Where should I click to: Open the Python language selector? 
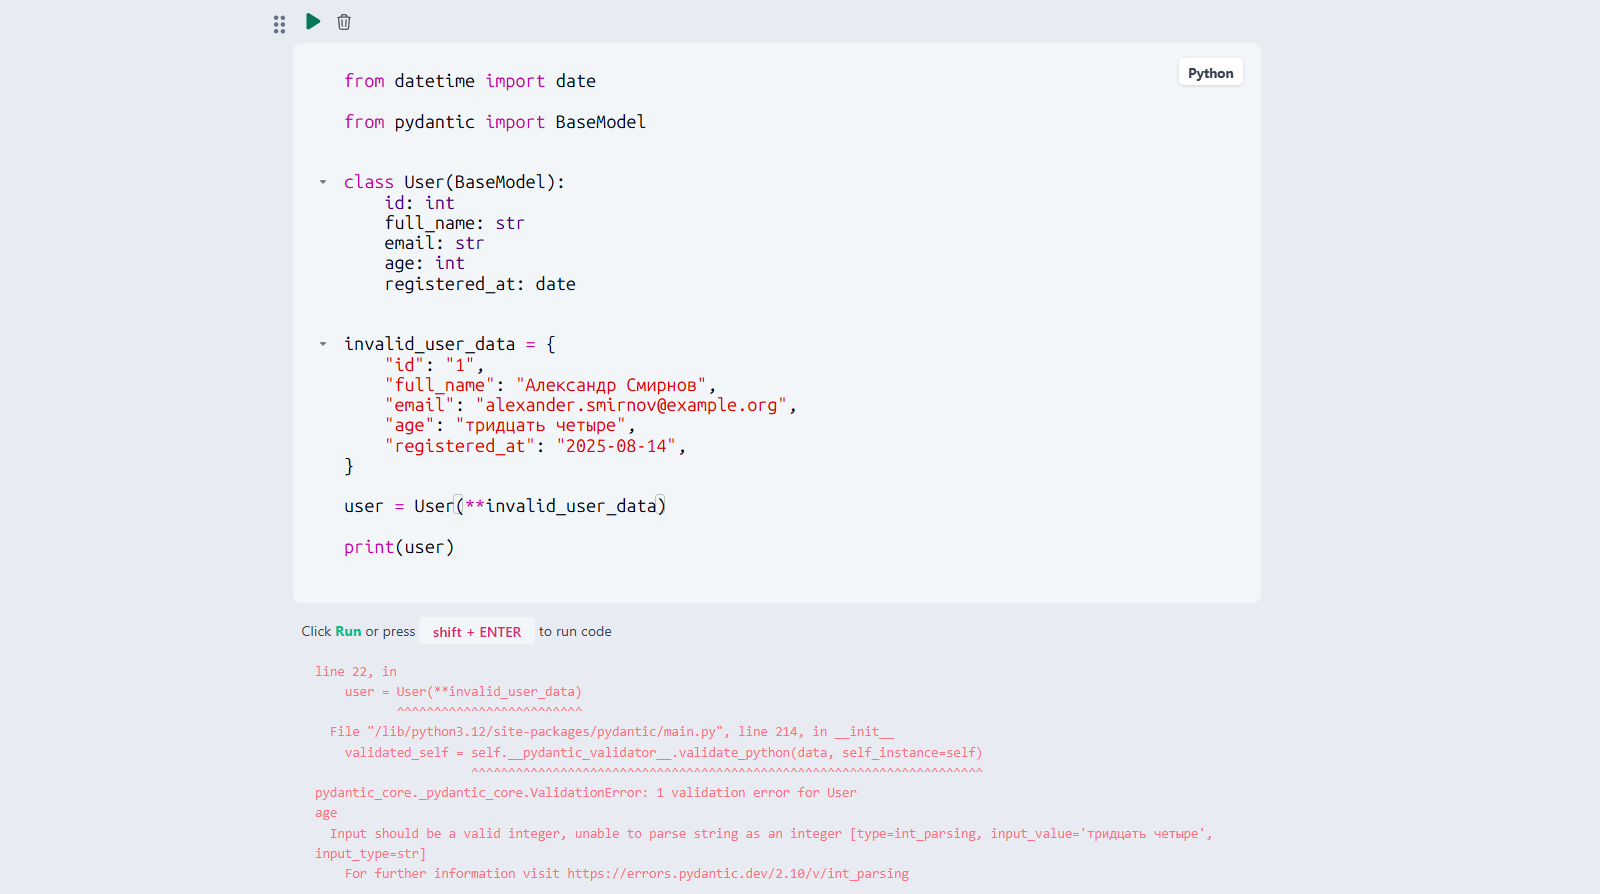click(1210, 73)
